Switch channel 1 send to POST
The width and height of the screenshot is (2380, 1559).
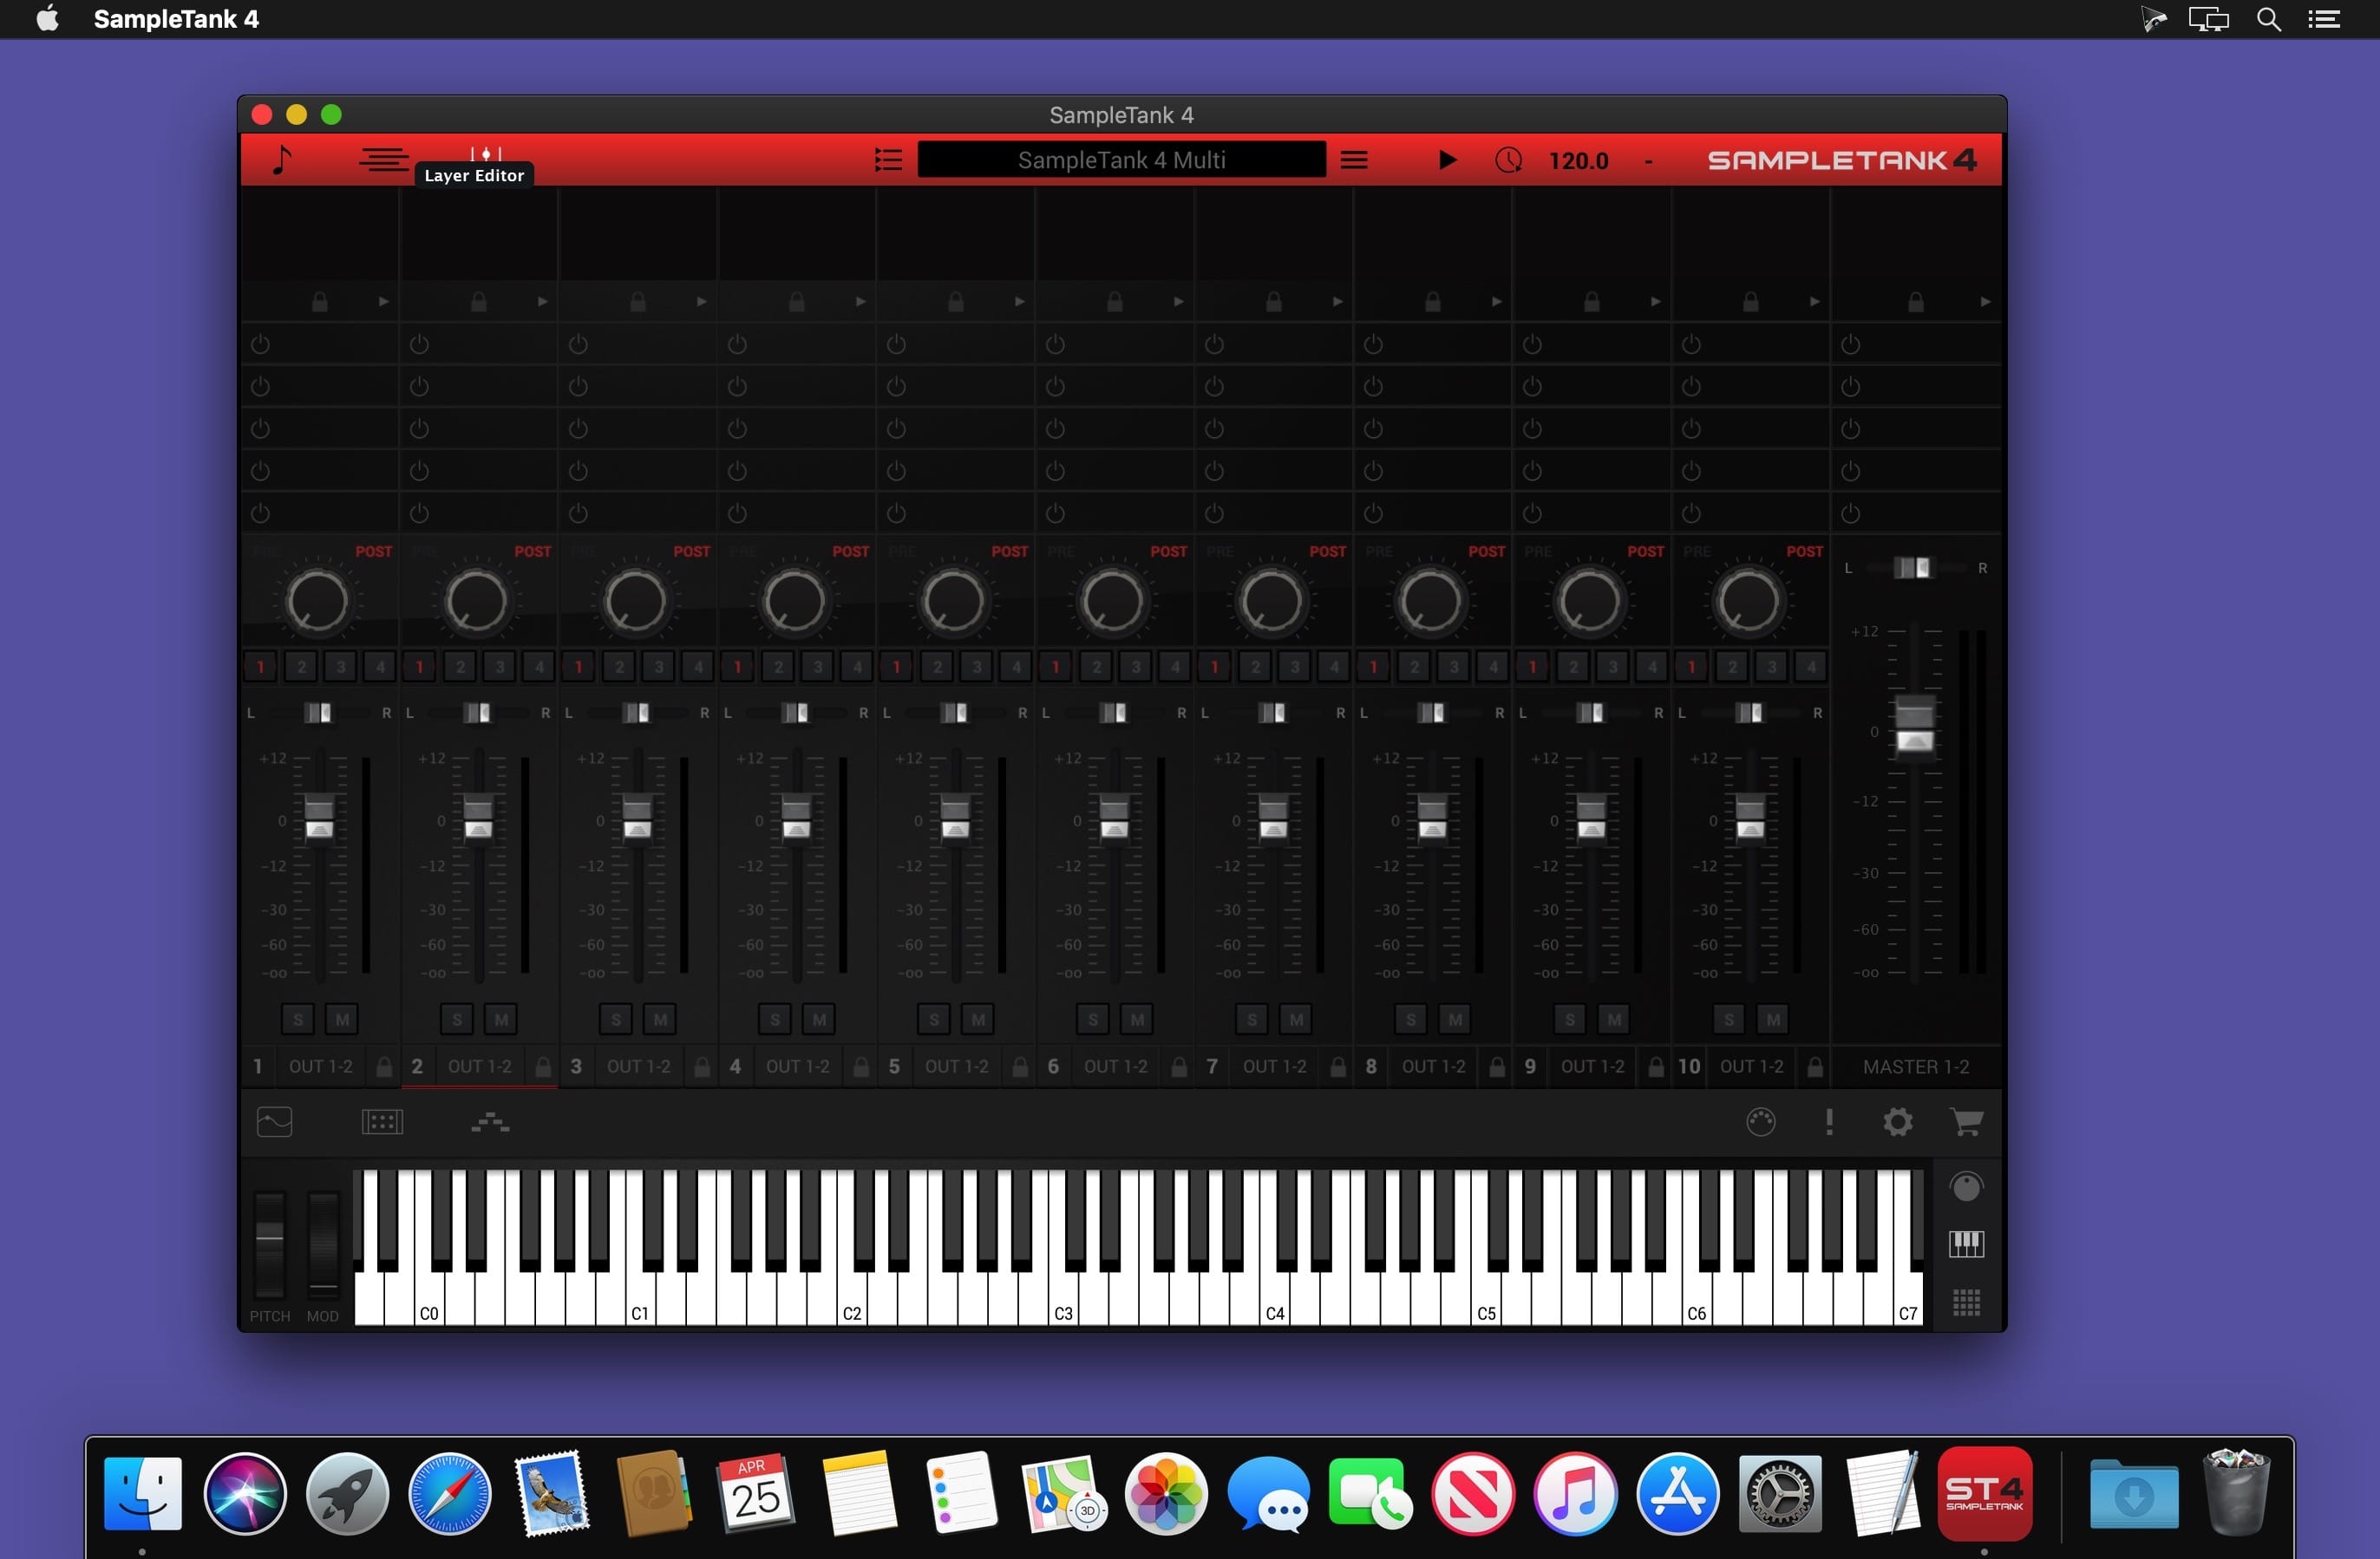coord(374,552)
